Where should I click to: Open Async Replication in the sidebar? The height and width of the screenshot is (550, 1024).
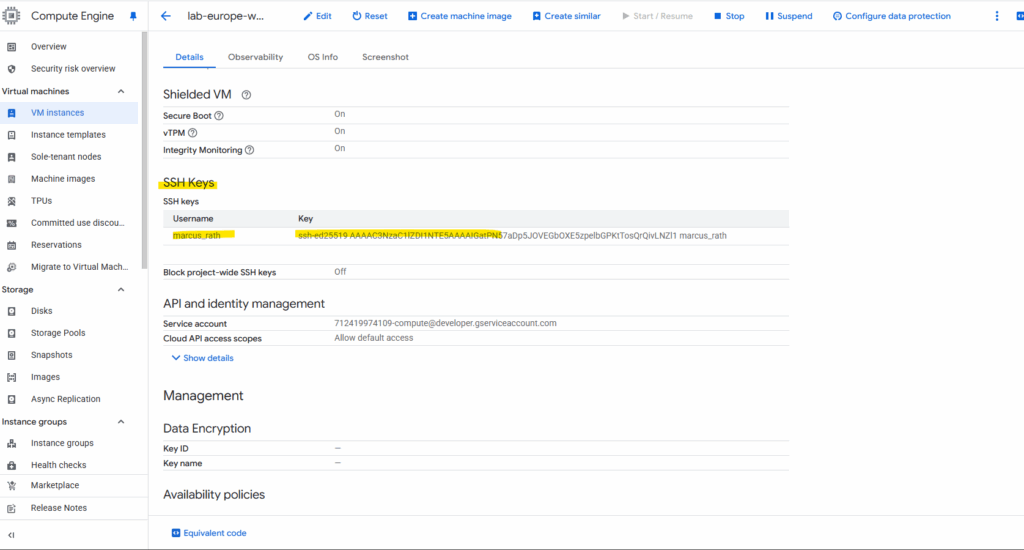65,399
